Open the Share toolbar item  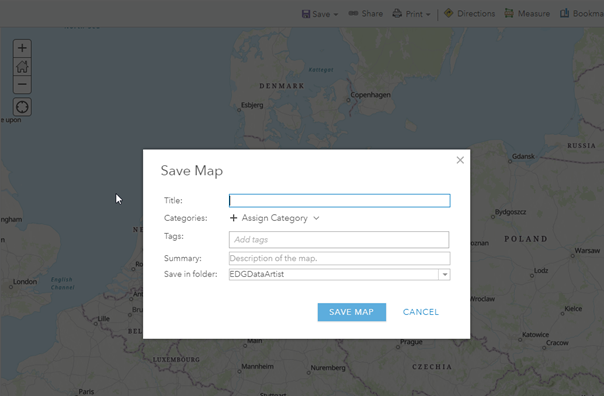(x=366, y=13)
